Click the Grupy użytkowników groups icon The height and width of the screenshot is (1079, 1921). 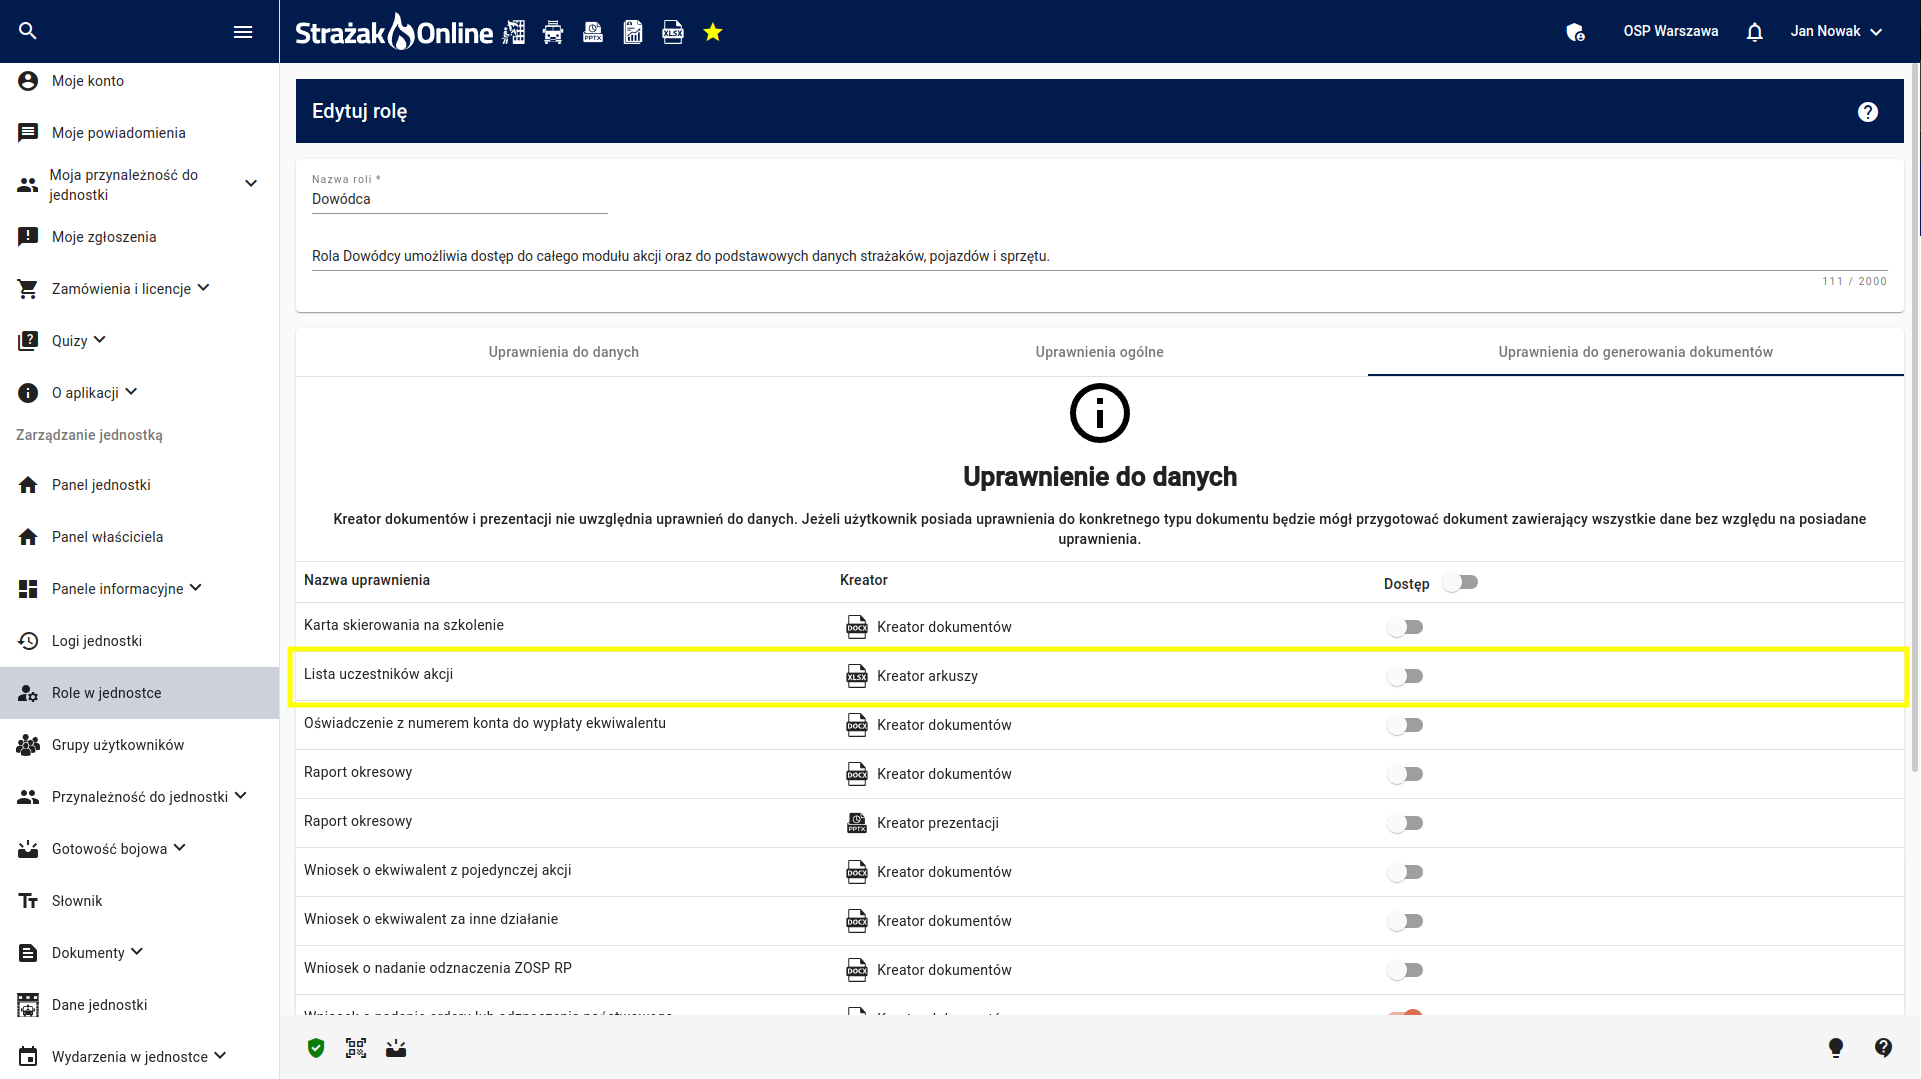tap(28, 745)
